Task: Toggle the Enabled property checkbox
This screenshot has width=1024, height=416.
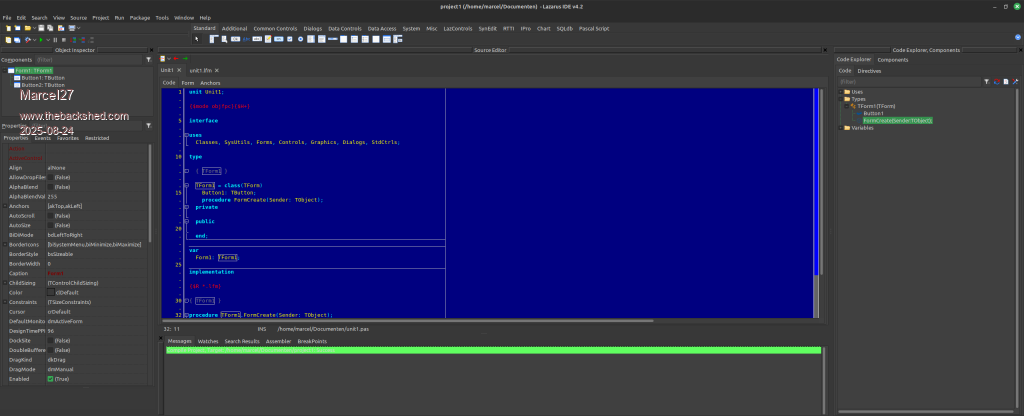Action: (x=51, y=379)
